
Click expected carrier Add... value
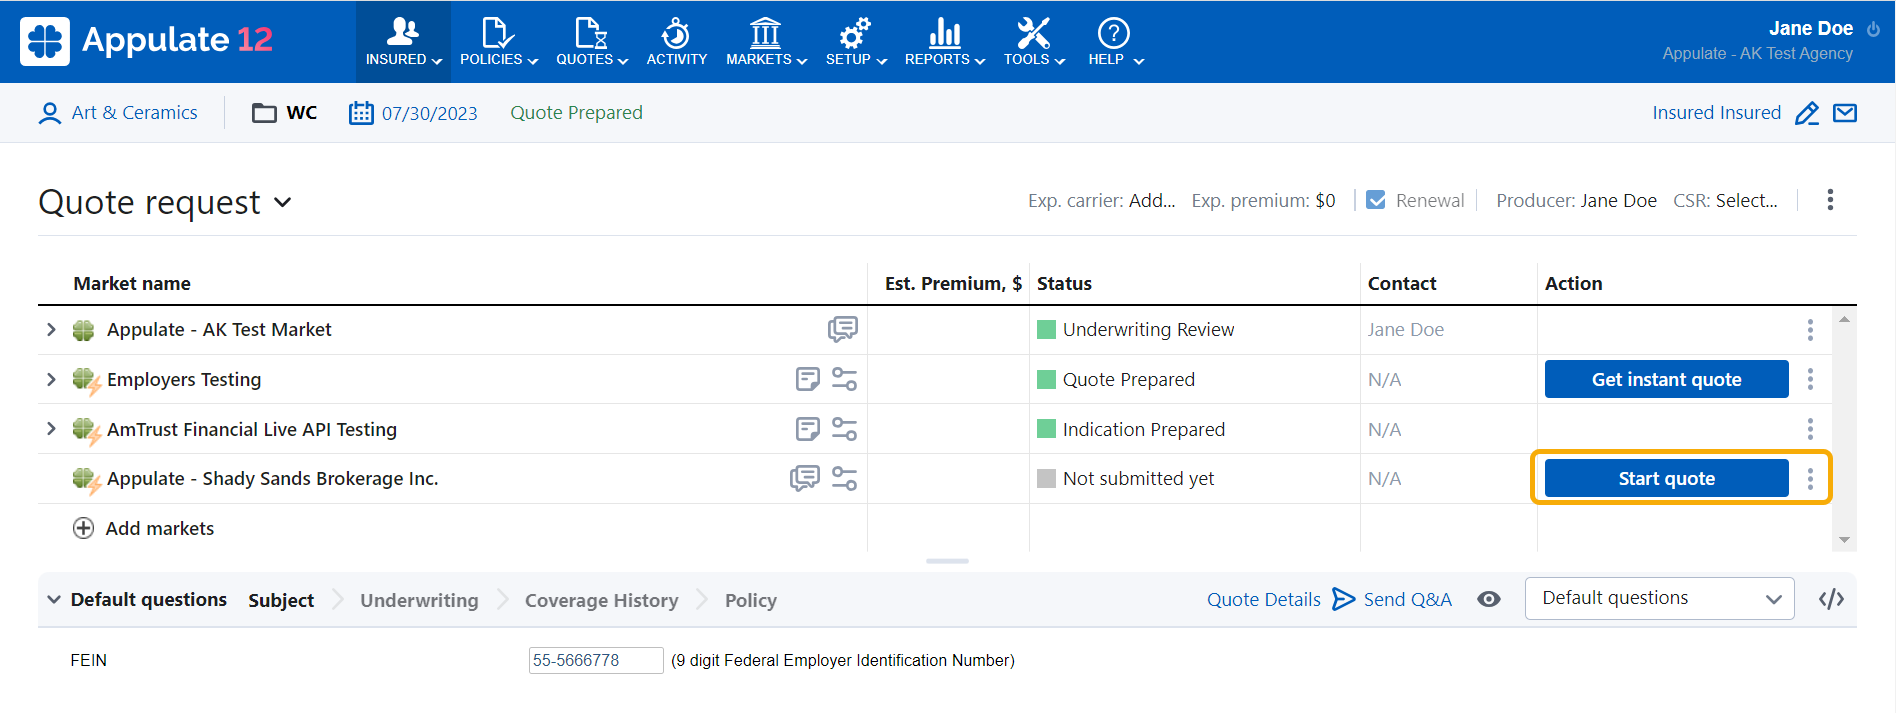pos(1152,201)
